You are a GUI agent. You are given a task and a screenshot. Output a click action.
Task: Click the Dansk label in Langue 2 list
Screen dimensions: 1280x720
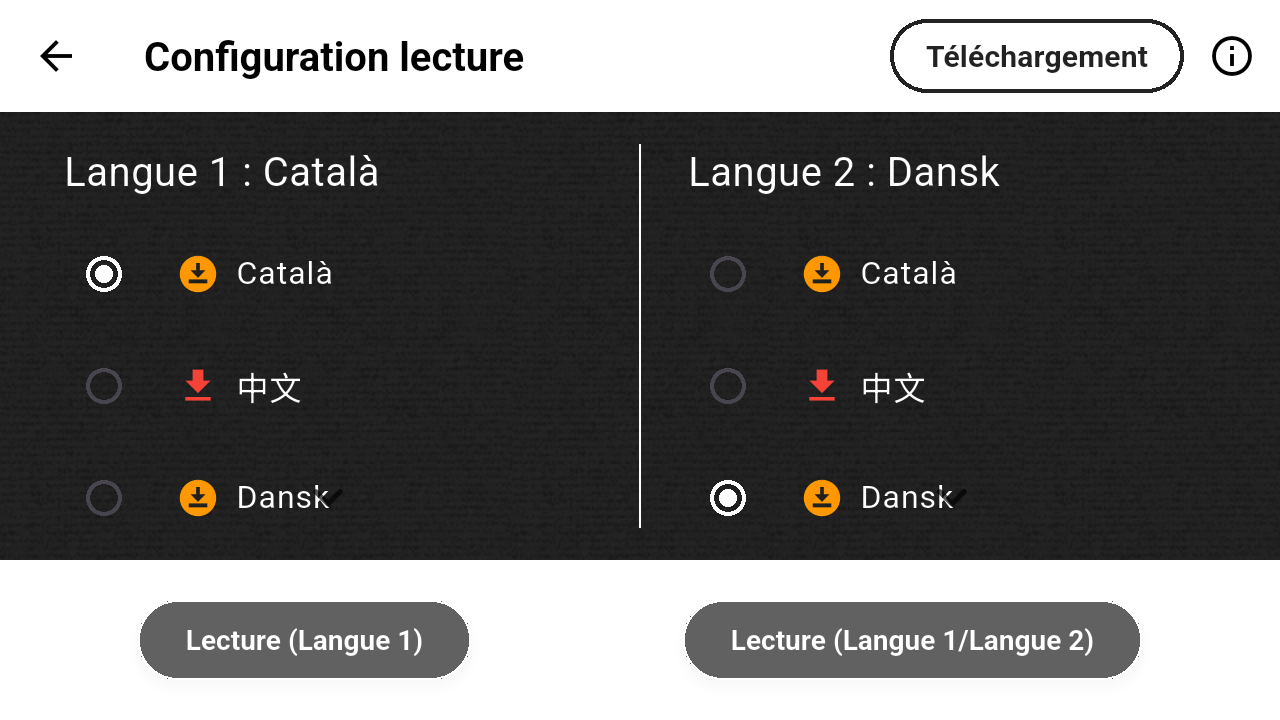[906, 498]
